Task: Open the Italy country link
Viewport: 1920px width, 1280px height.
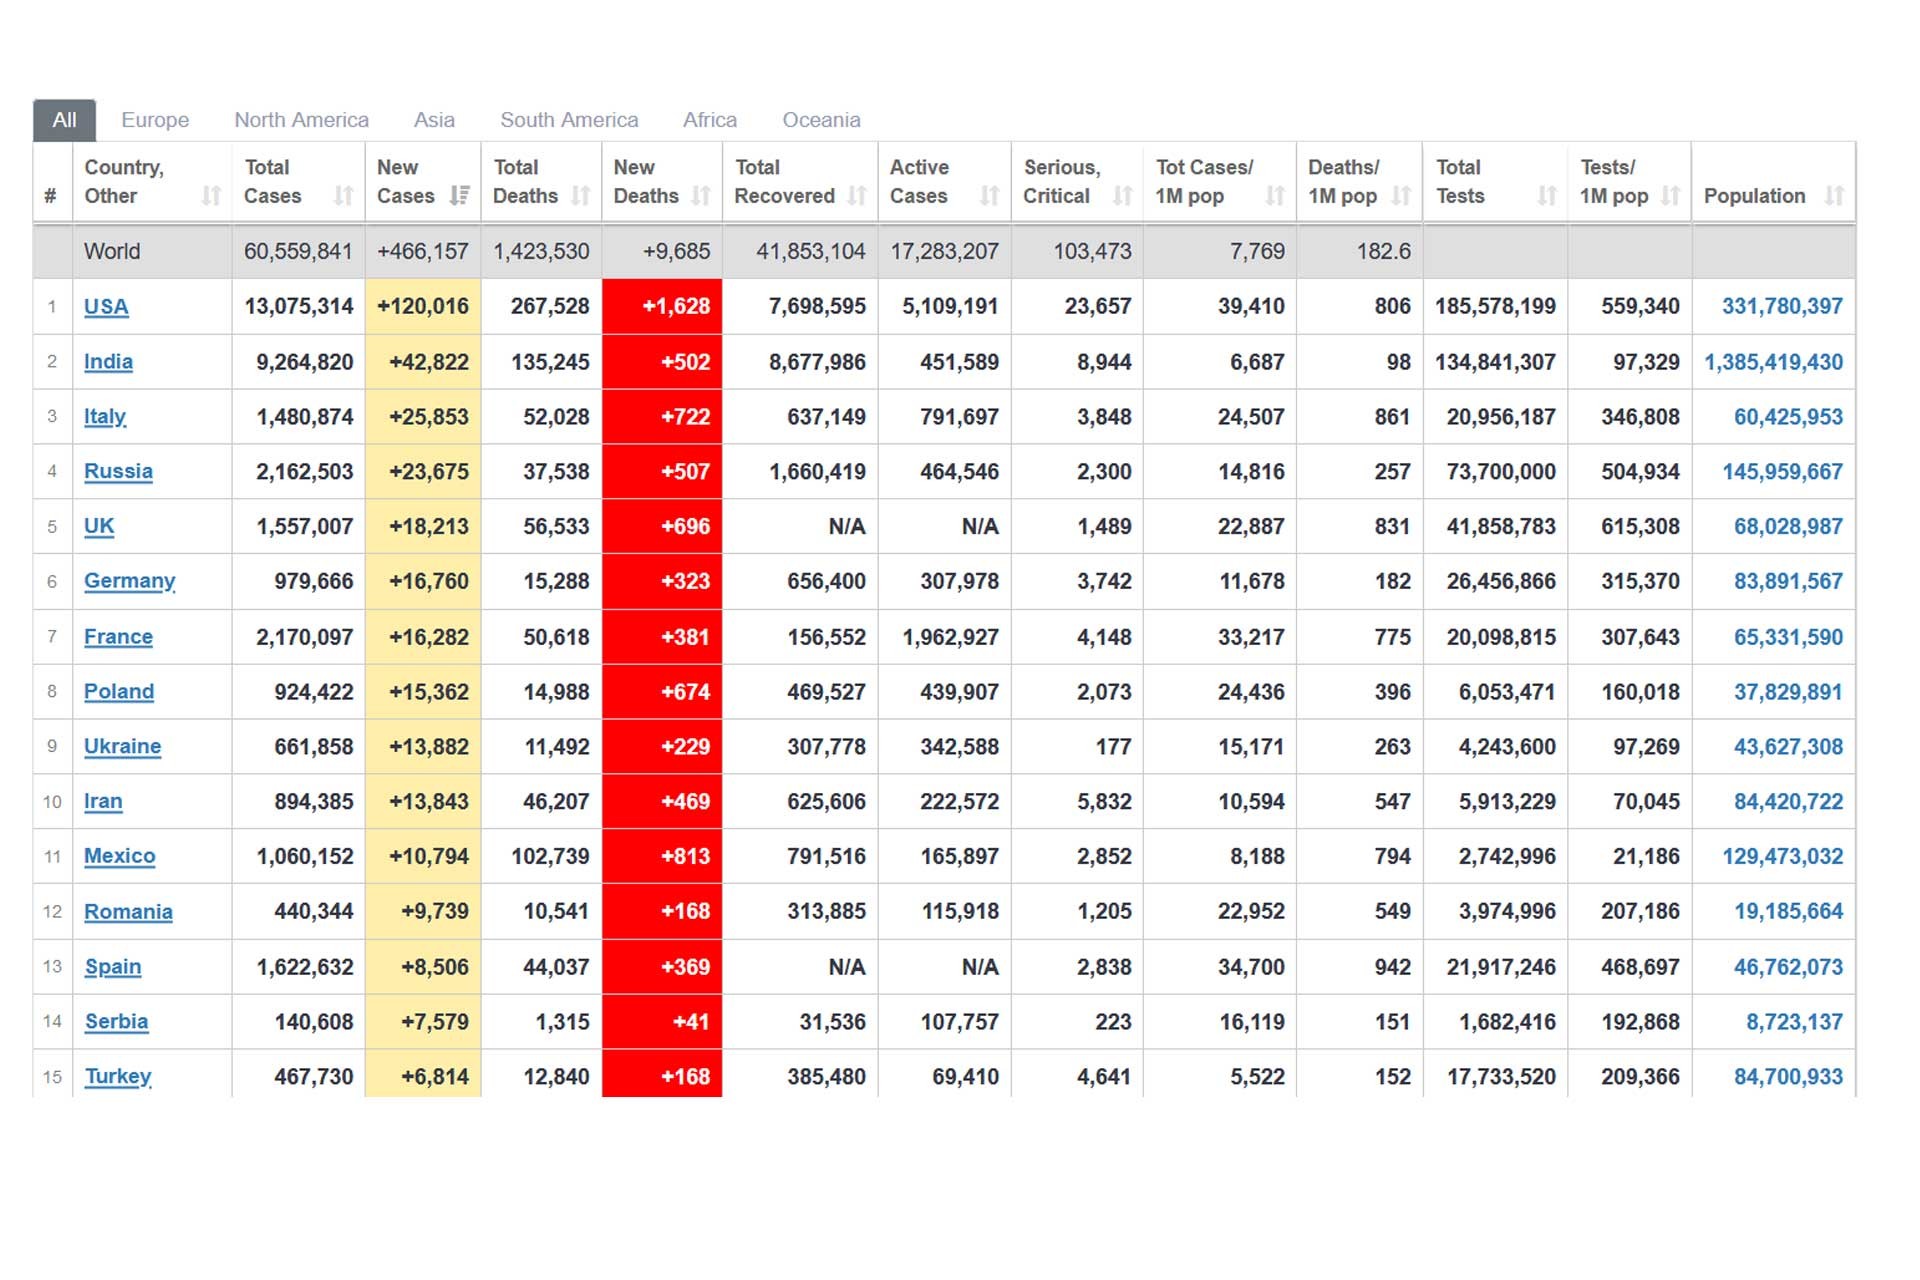Action: [x=105, y=417]
